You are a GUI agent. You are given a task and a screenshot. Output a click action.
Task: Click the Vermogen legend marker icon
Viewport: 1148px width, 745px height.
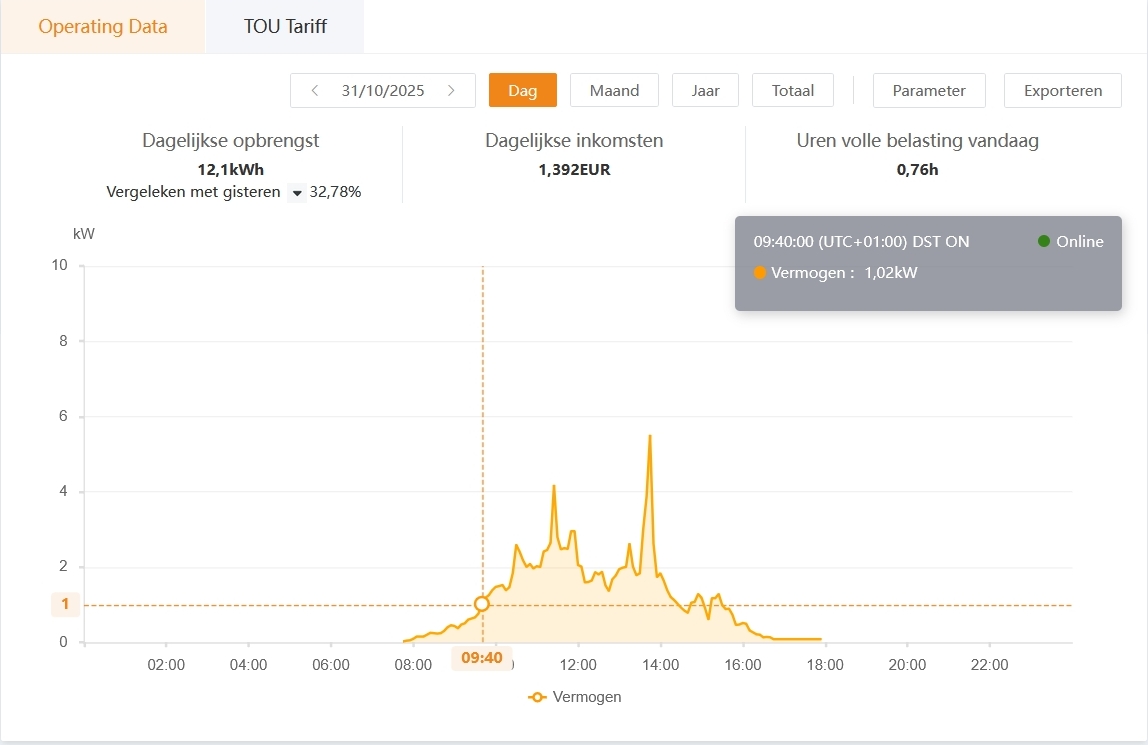(538, 697)
